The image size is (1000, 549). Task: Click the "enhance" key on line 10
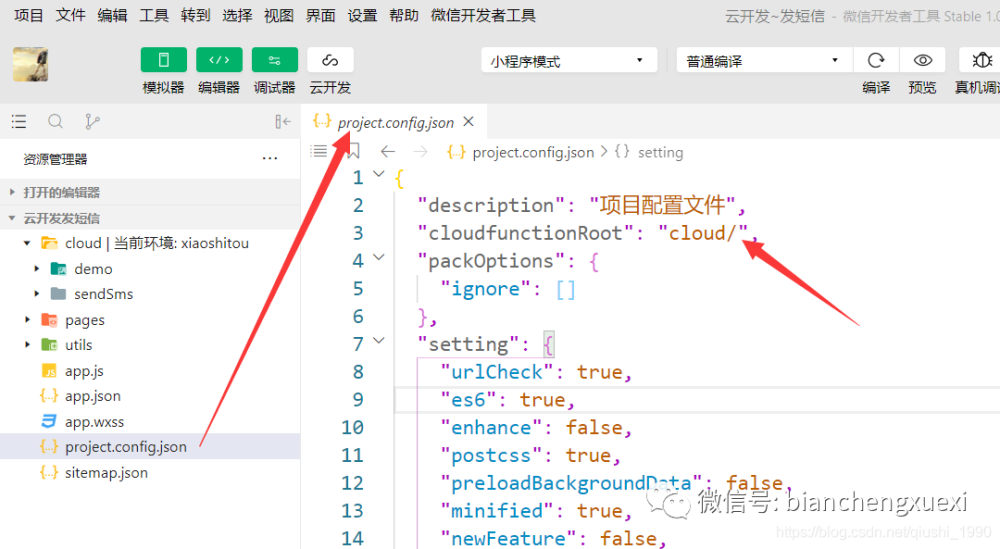(x=491, y=427)
